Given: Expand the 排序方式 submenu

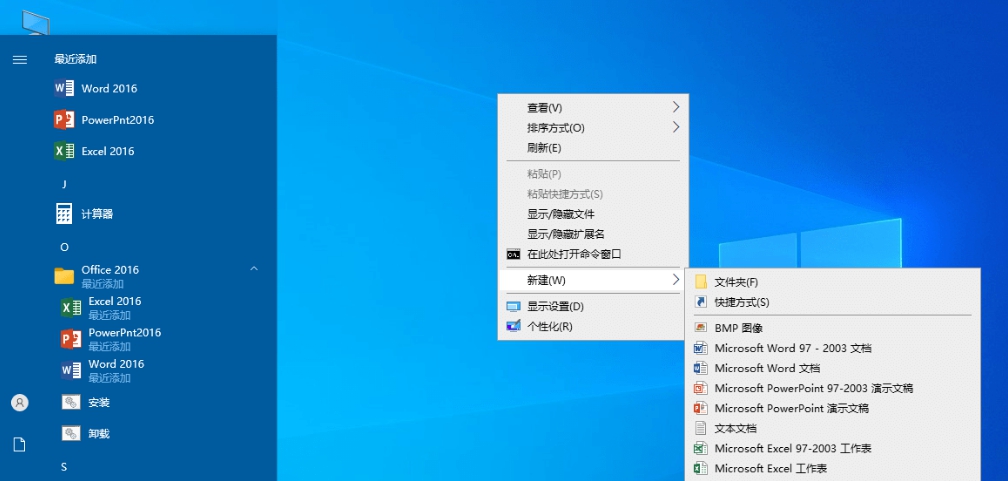Looking at the screenshot, I should point(593,128).
